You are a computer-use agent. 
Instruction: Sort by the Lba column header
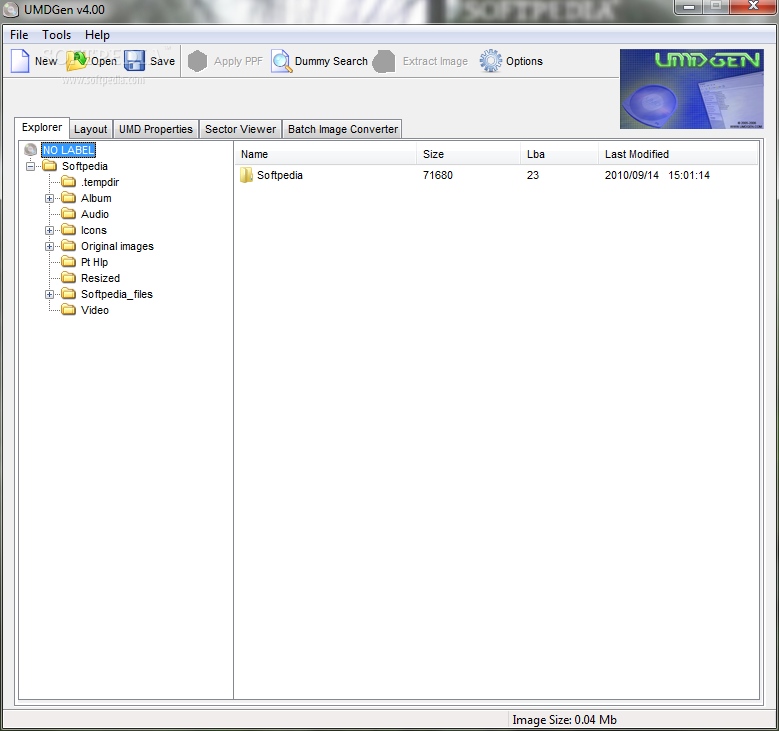click(559, 154)
